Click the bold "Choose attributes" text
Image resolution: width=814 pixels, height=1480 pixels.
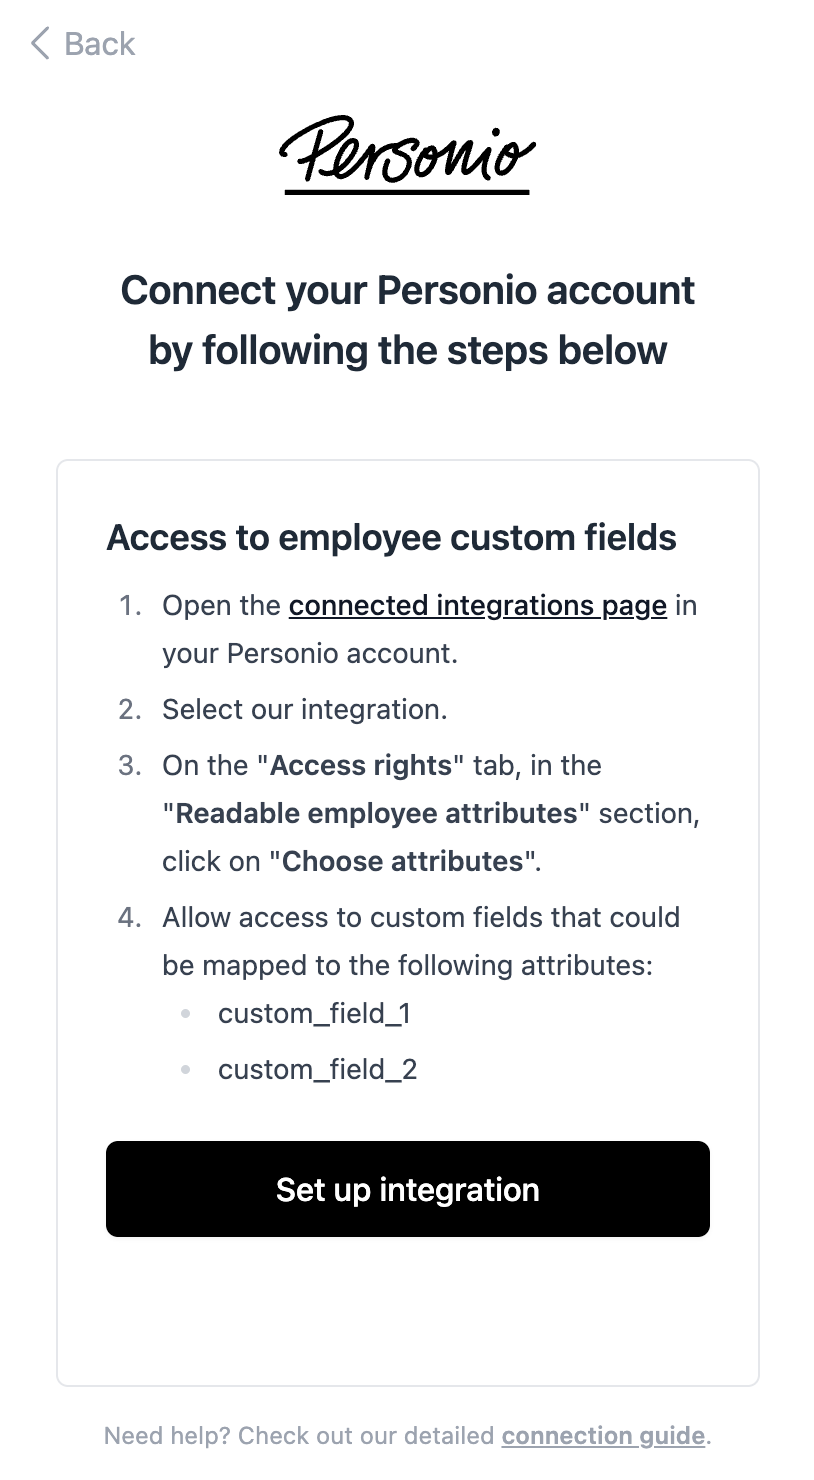pos(403,862)
